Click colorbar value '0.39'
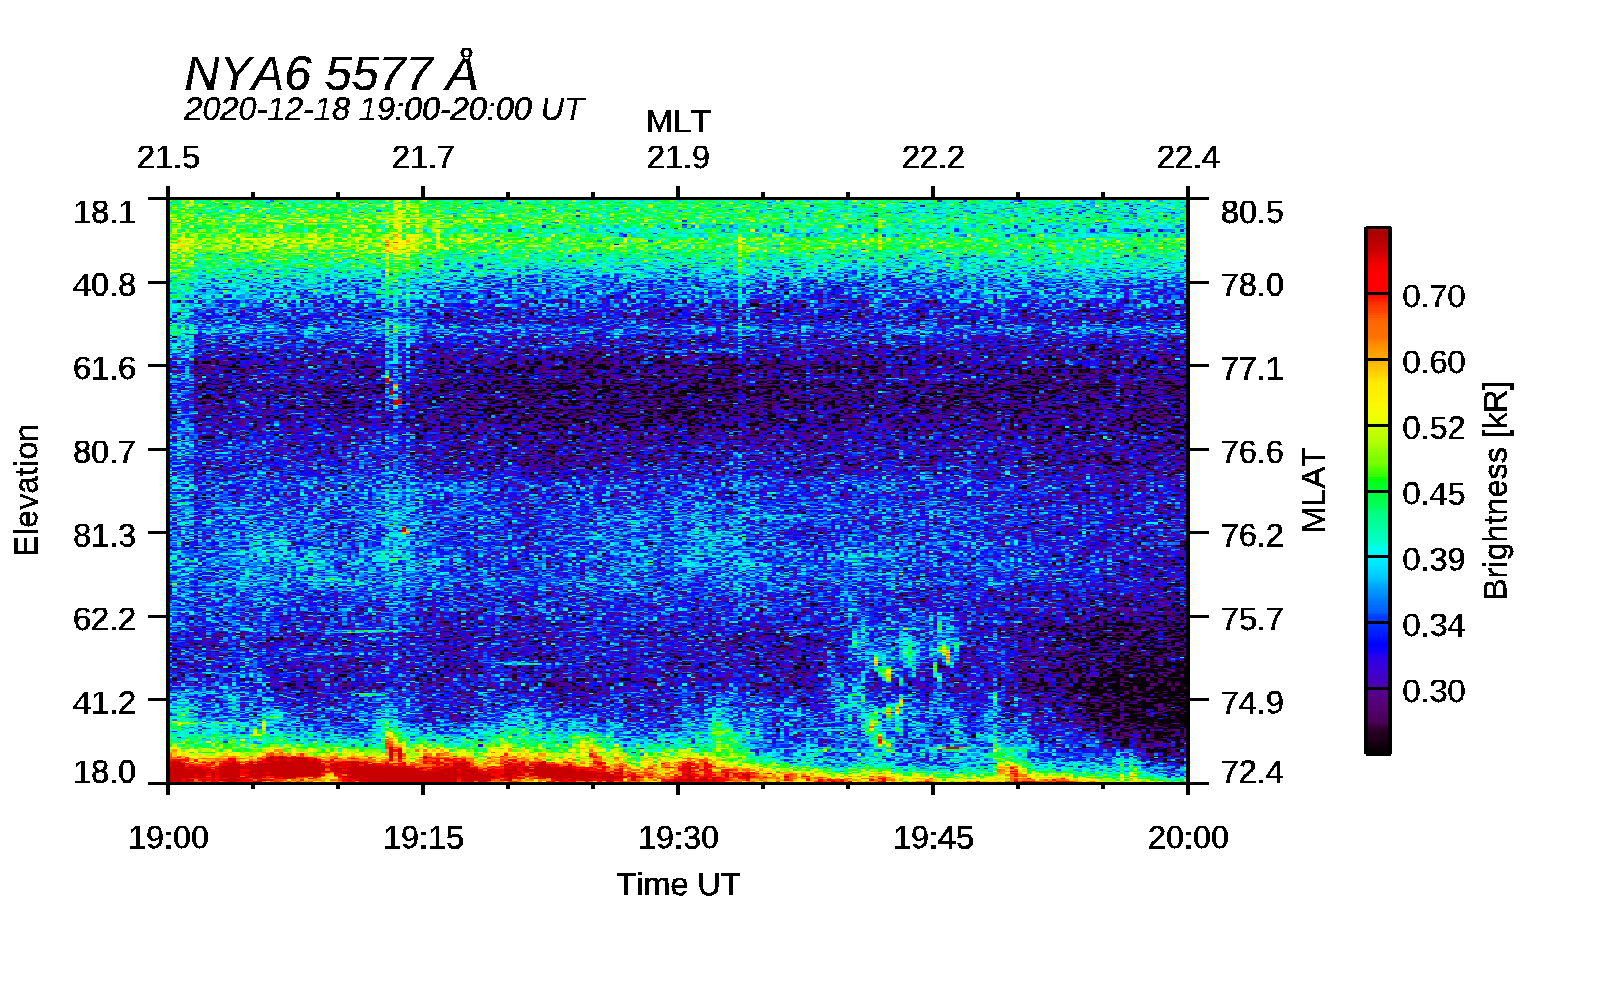Image resolution: width=1600 pixels, height=1000 pixels. (x=1433, y=560)
